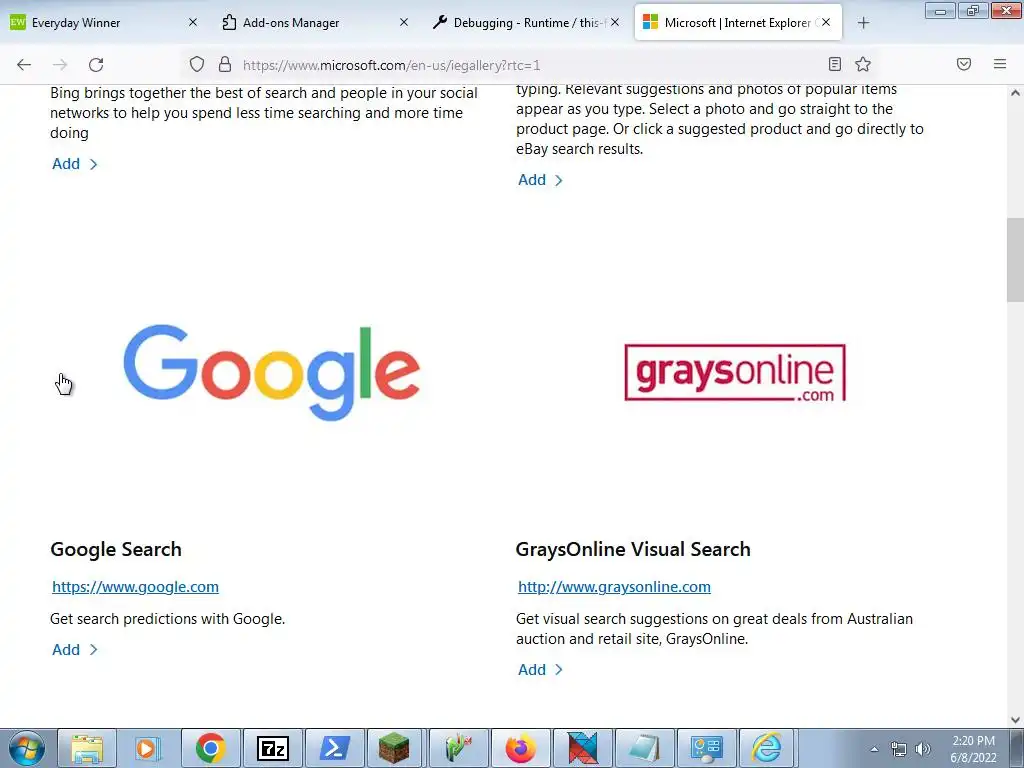Go forward one page
The width and height of the screenshot is (1024, 768).
tap(60, 65)
